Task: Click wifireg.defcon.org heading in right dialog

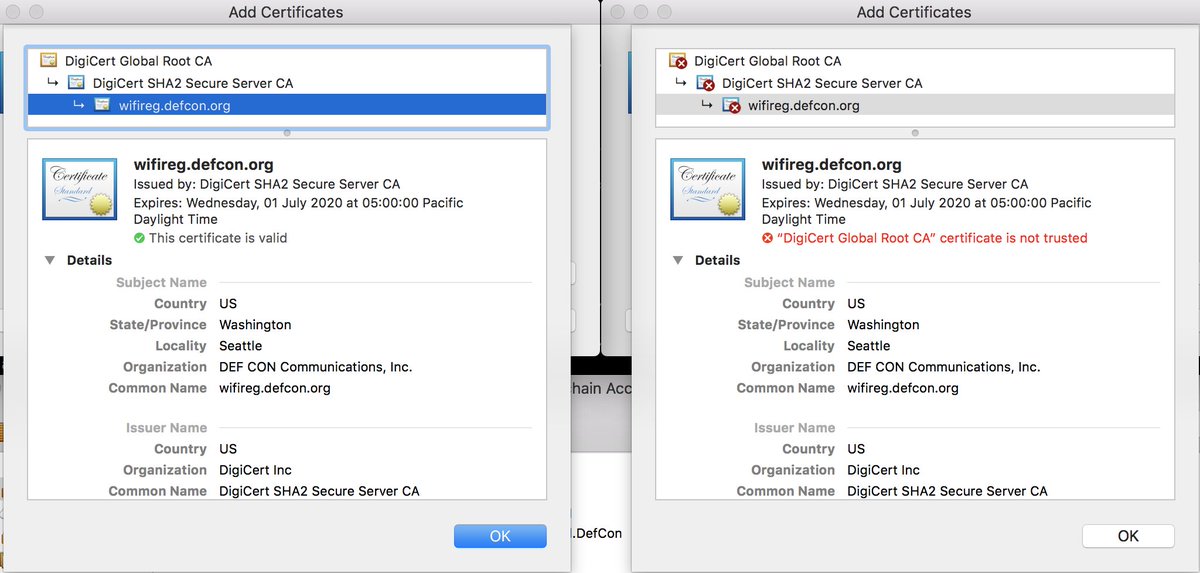Action: (832, 165)
